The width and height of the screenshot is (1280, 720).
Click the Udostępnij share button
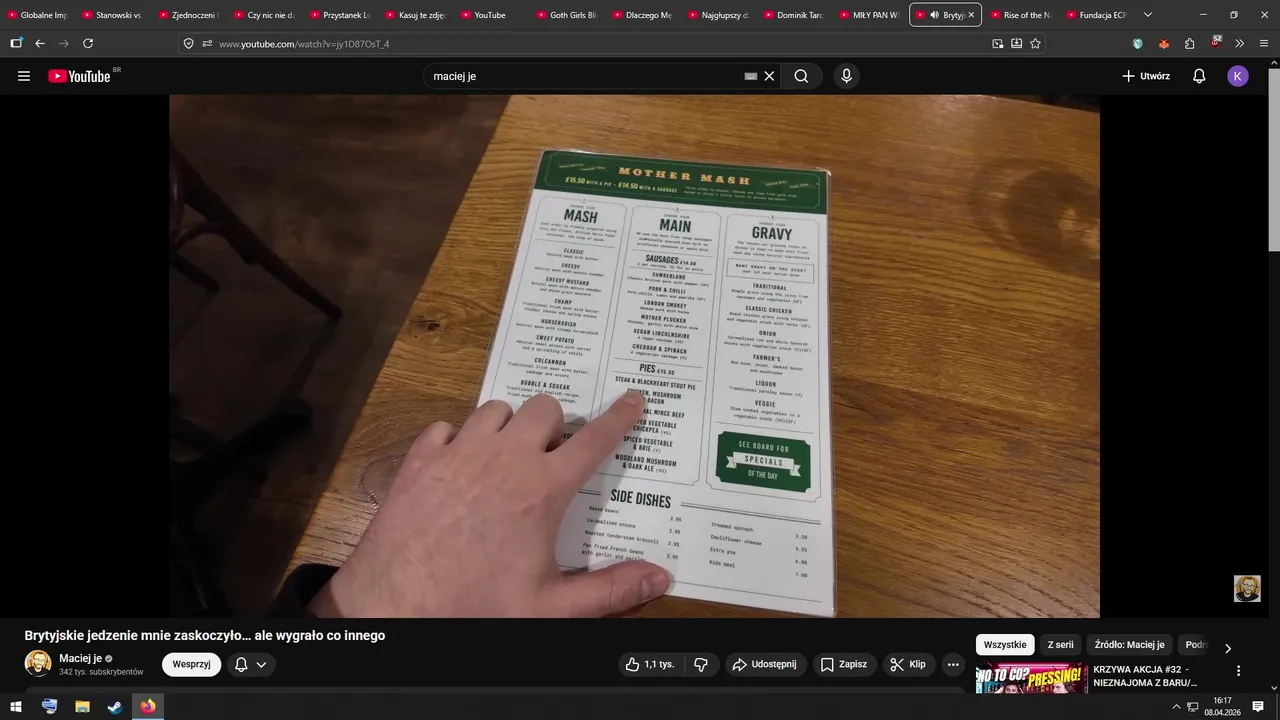click(x=765, y=664)
